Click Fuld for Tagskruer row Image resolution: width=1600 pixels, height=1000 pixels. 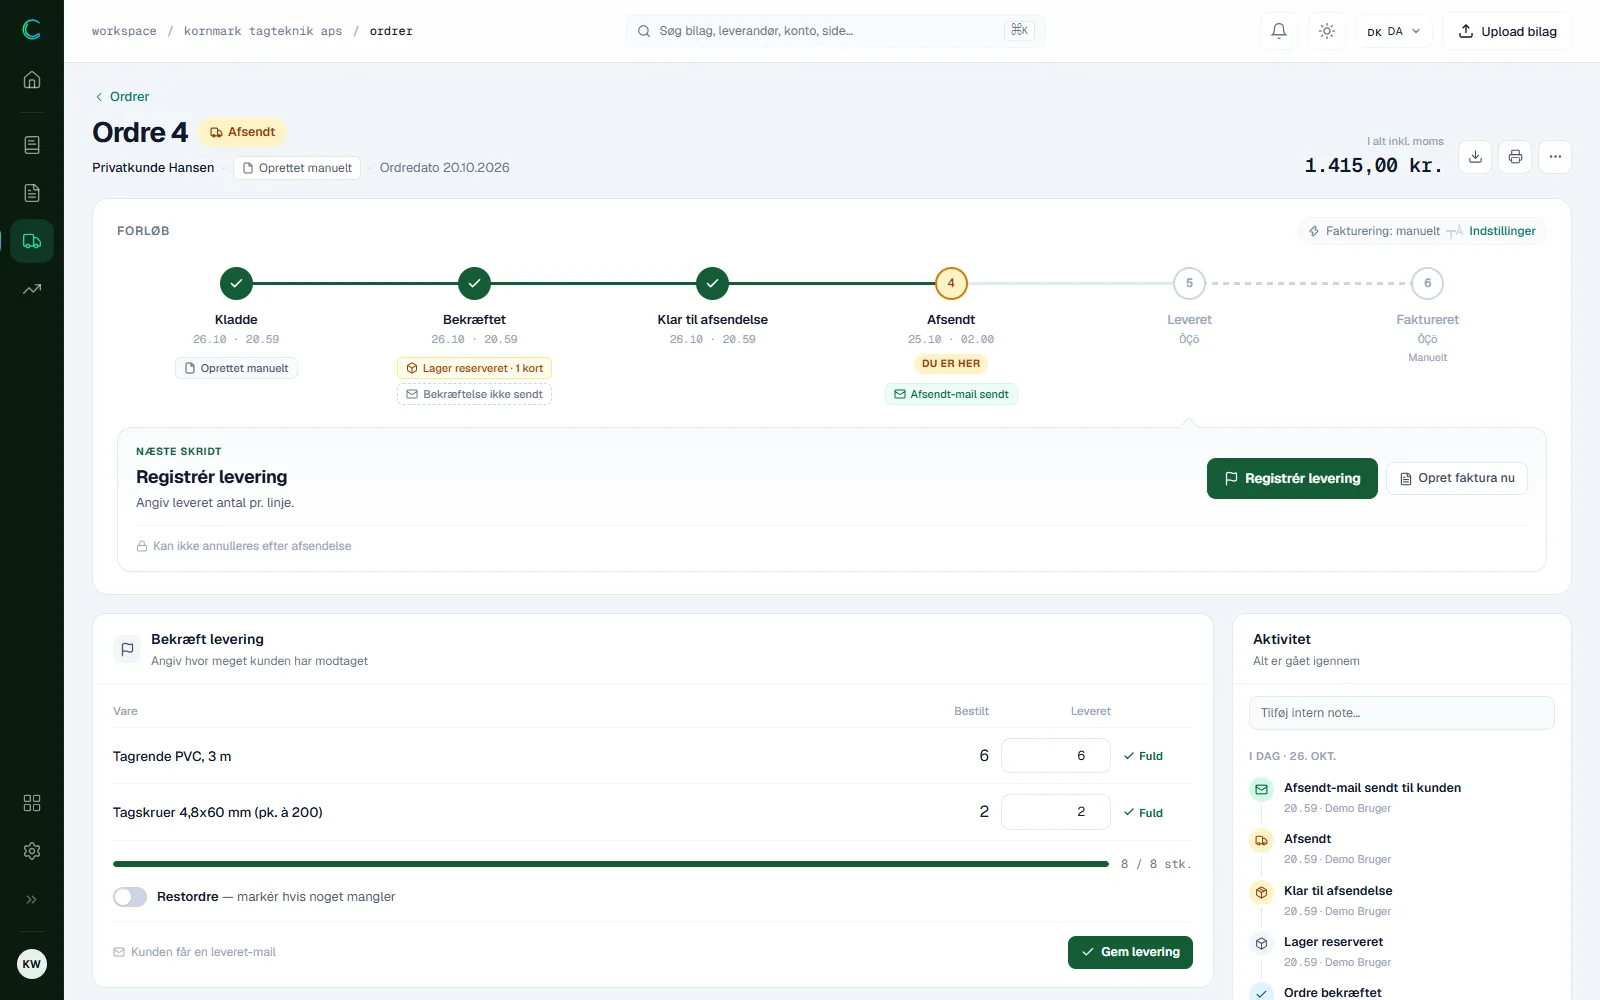tap(1143, 813)
